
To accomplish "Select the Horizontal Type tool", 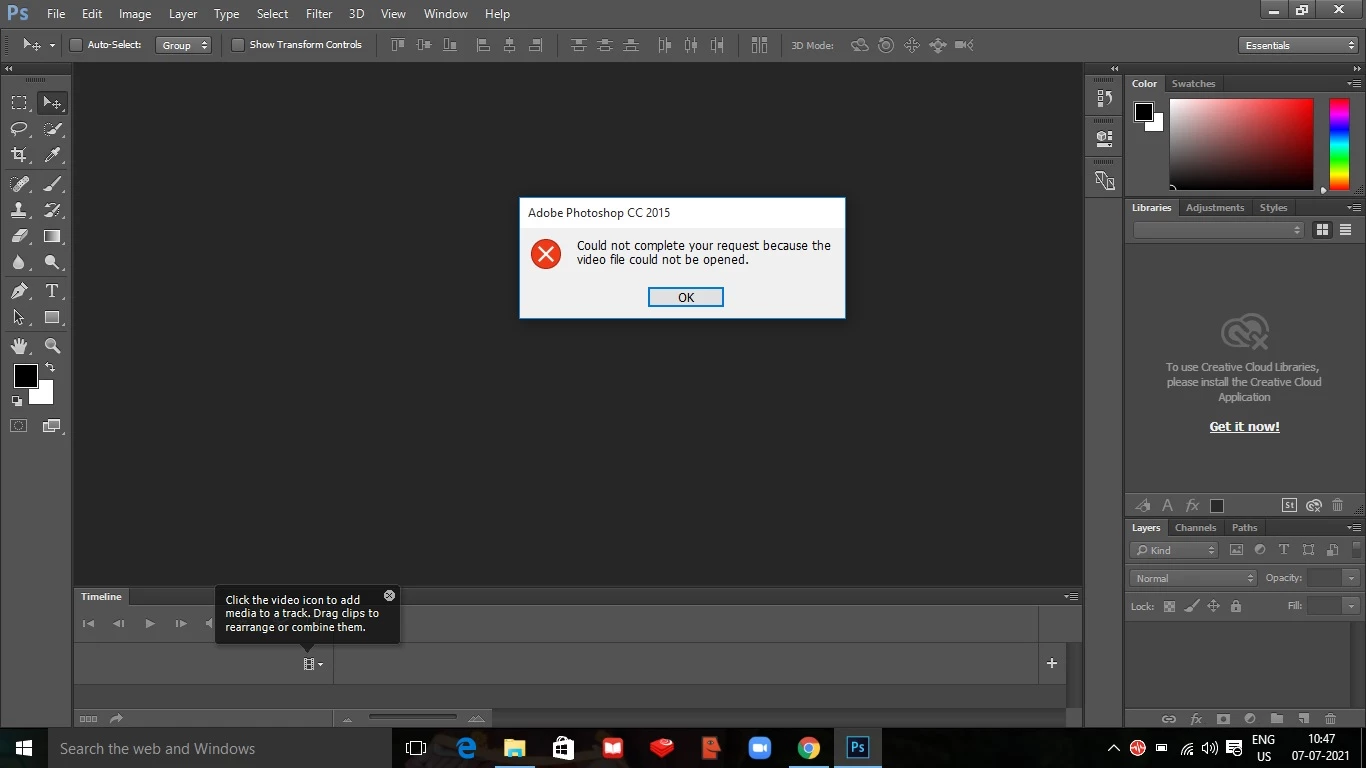I will (52, 291).
